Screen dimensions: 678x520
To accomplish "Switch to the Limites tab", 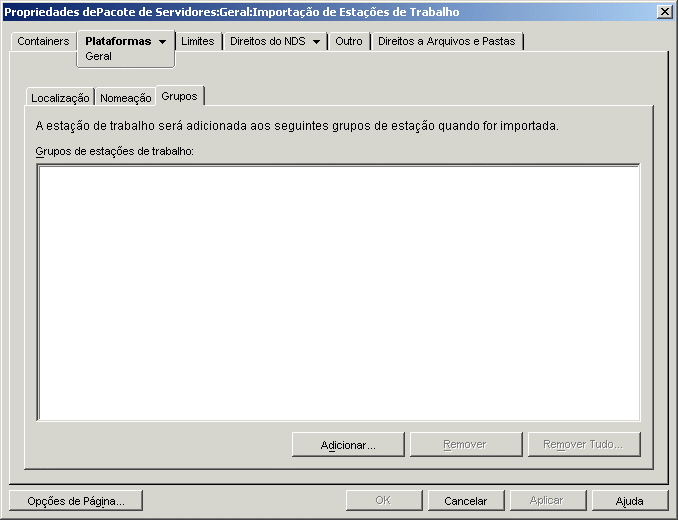I will (x=198, y=41).
